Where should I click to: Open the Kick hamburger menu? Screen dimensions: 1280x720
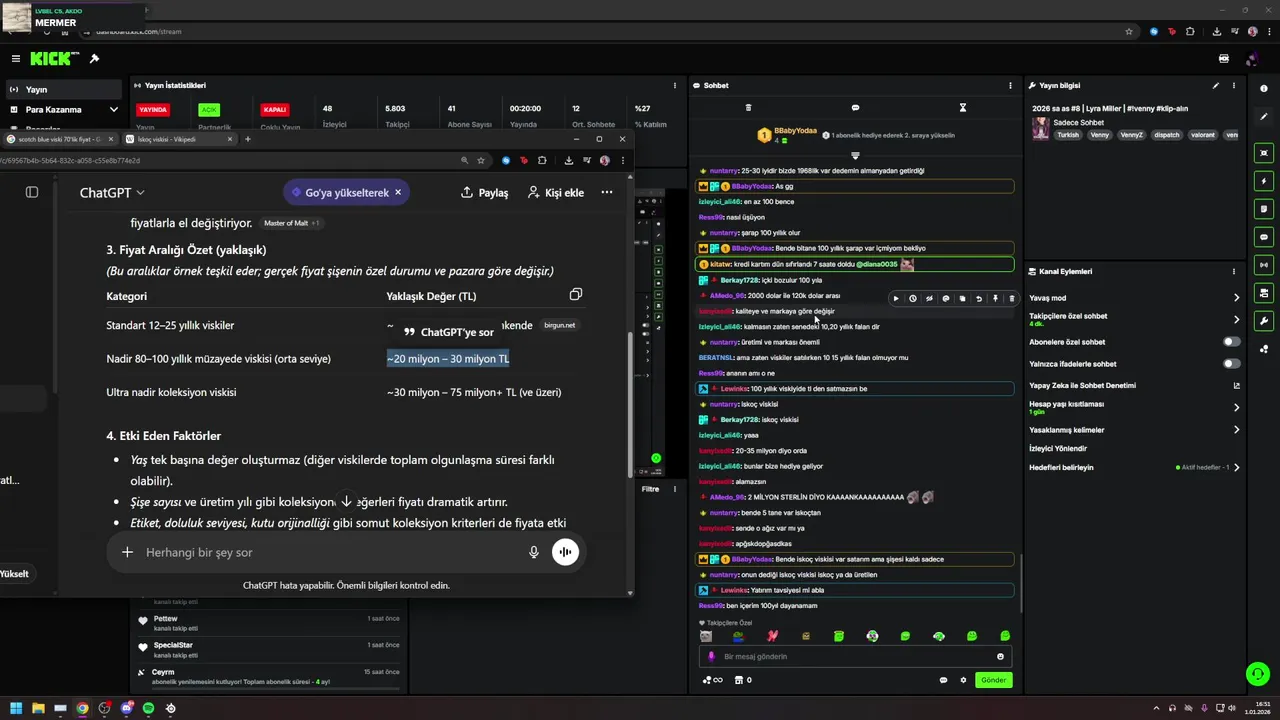pyautogui.click(x=15, y=59)
